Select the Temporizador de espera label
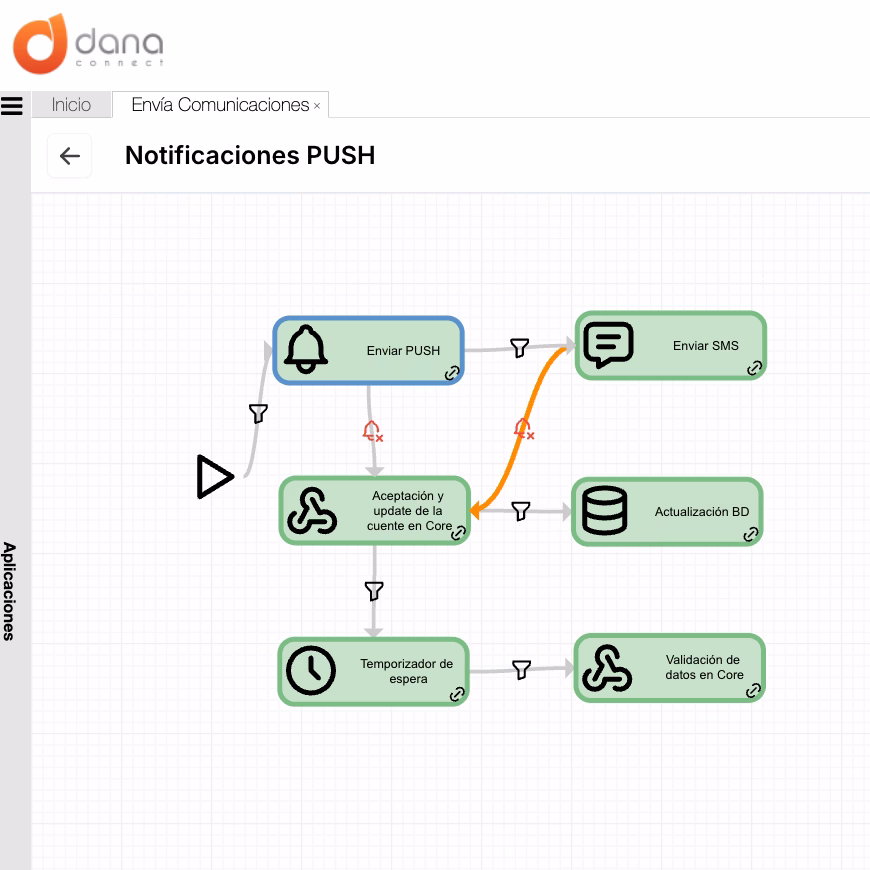870x870 pixels. coord(407,671)
